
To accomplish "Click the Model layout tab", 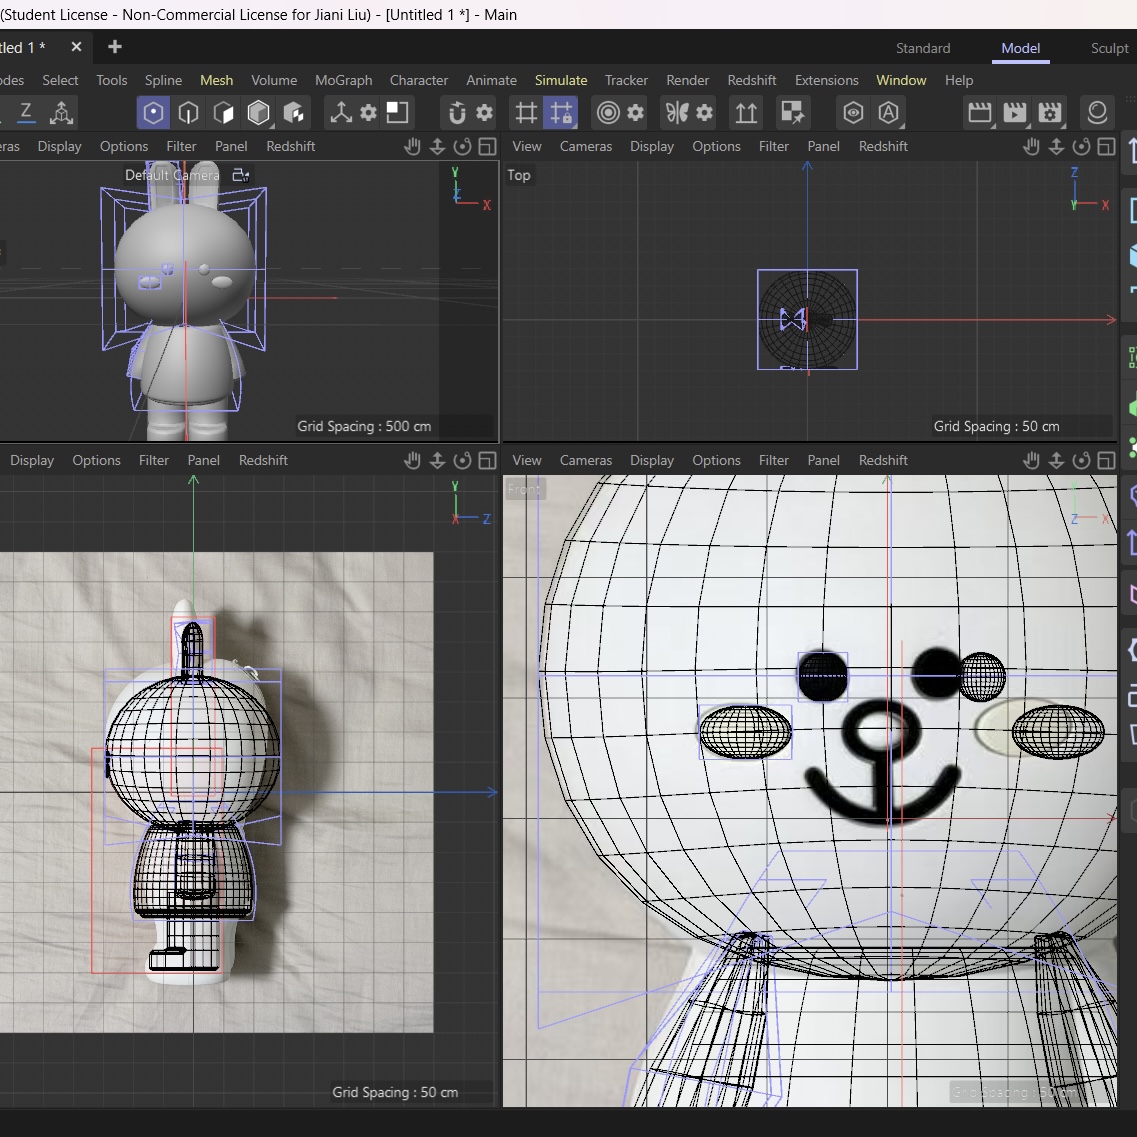I will coord(1021,49).
